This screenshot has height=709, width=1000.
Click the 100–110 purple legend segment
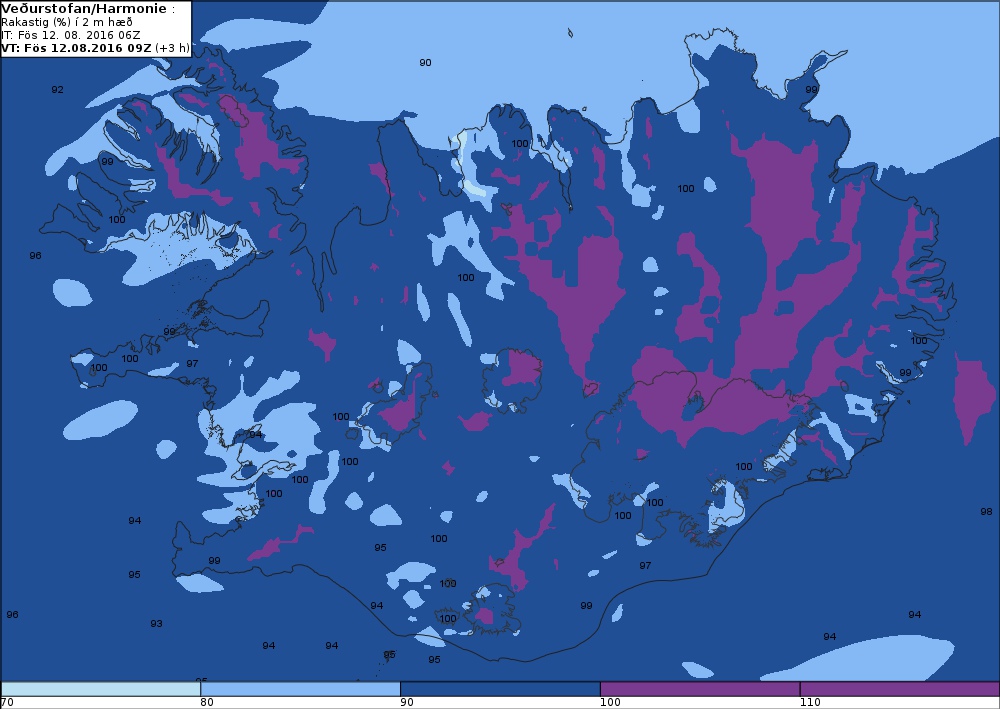[x=700, y=689]
